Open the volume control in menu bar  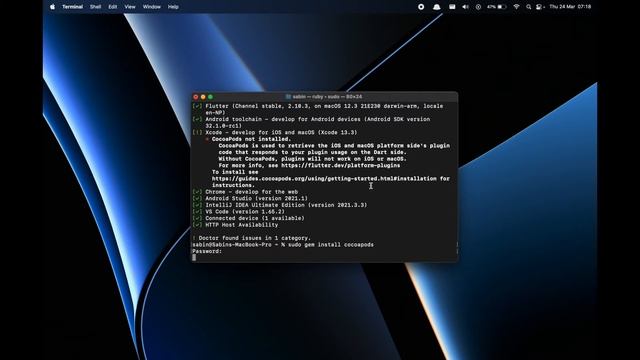point(465,7)
